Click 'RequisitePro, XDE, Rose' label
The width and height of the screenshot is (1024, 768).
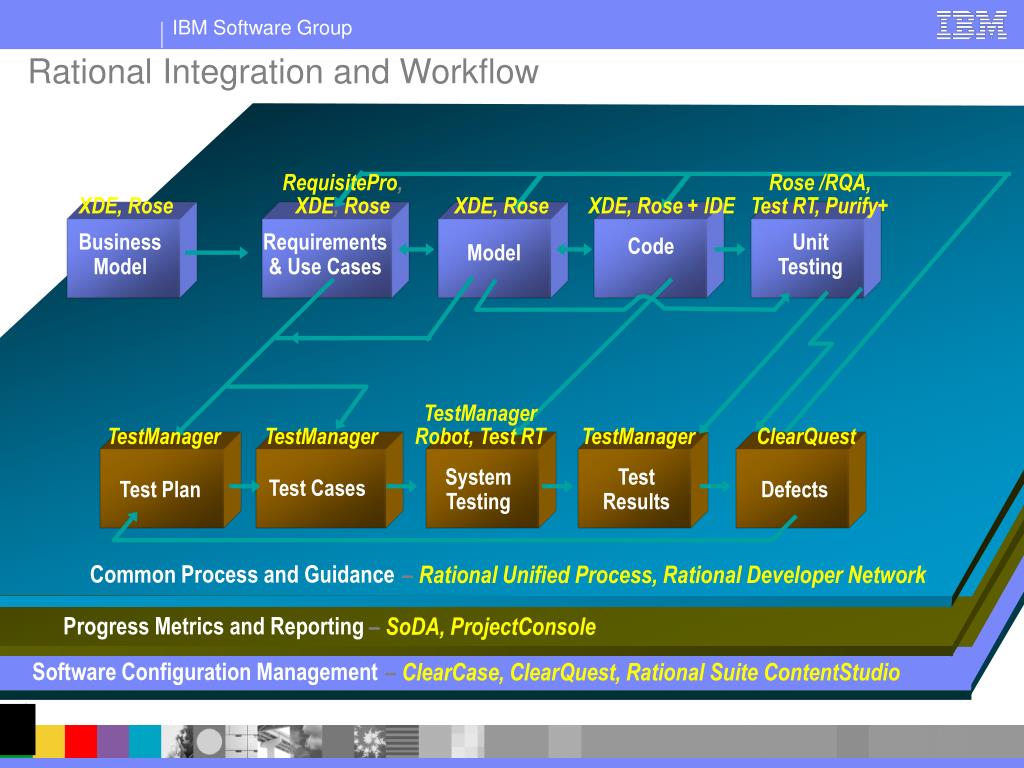point(342,195)
